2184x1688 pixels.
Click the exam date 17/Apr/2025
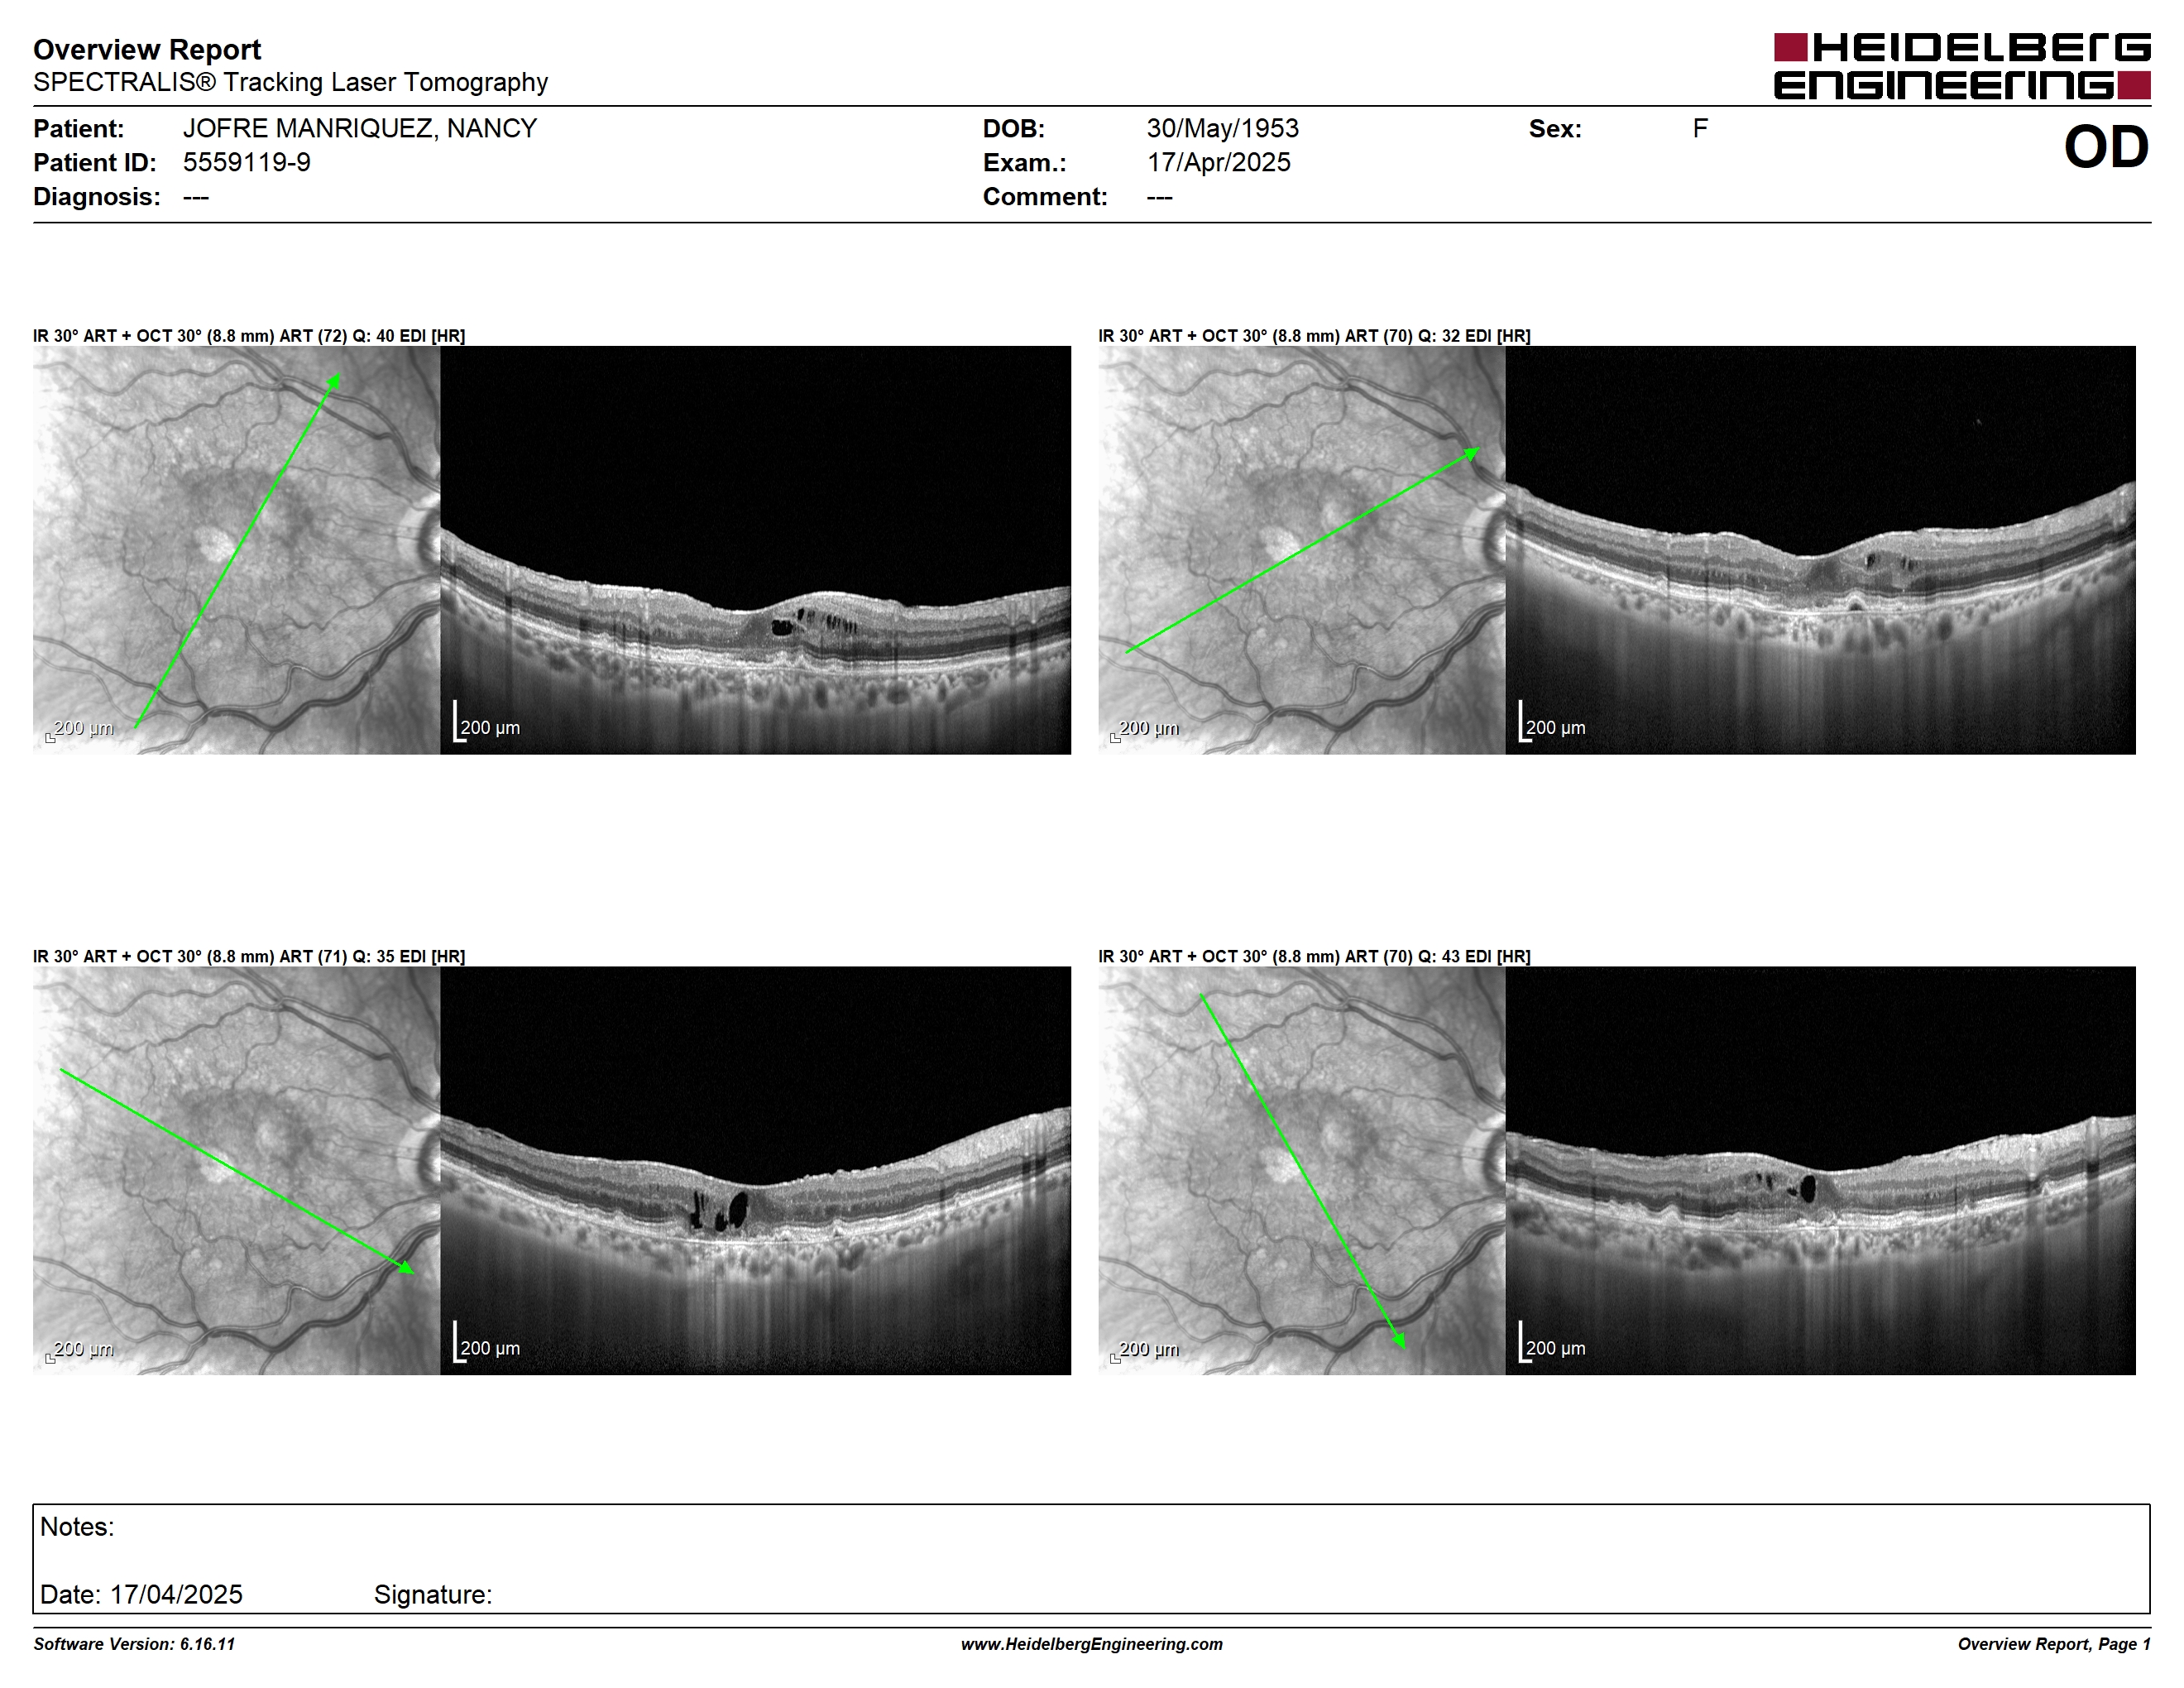coord(1218,162)
